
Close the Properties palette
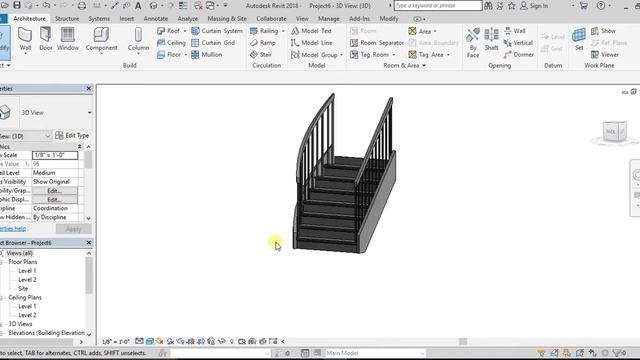(x=89, y=88)
